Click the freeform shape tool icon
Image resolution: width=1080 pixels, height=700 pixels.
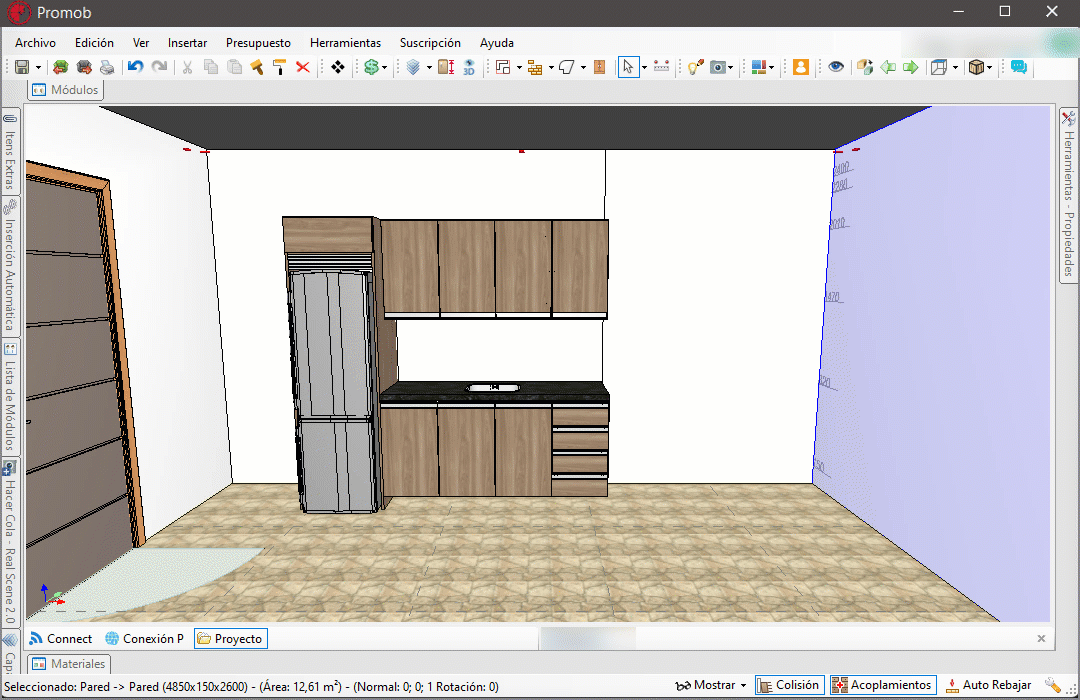click(567, 67)
